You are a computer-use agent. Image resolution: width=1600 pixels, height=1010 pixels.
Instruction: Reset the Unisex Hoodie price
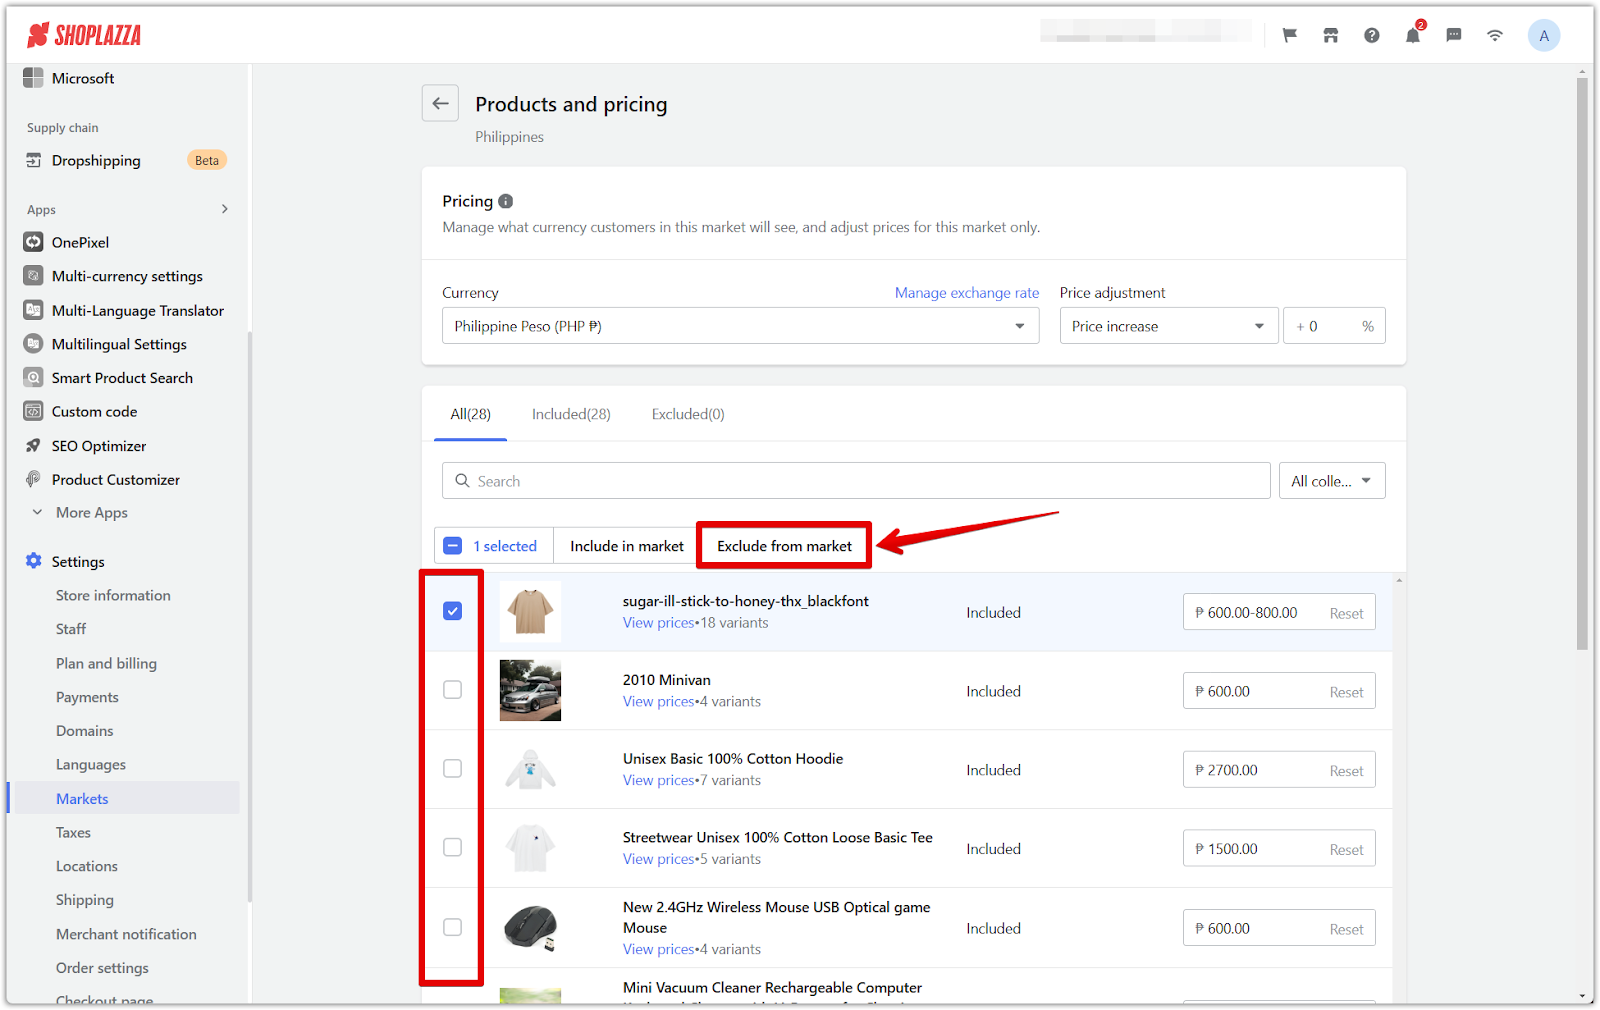point(1346,771)
